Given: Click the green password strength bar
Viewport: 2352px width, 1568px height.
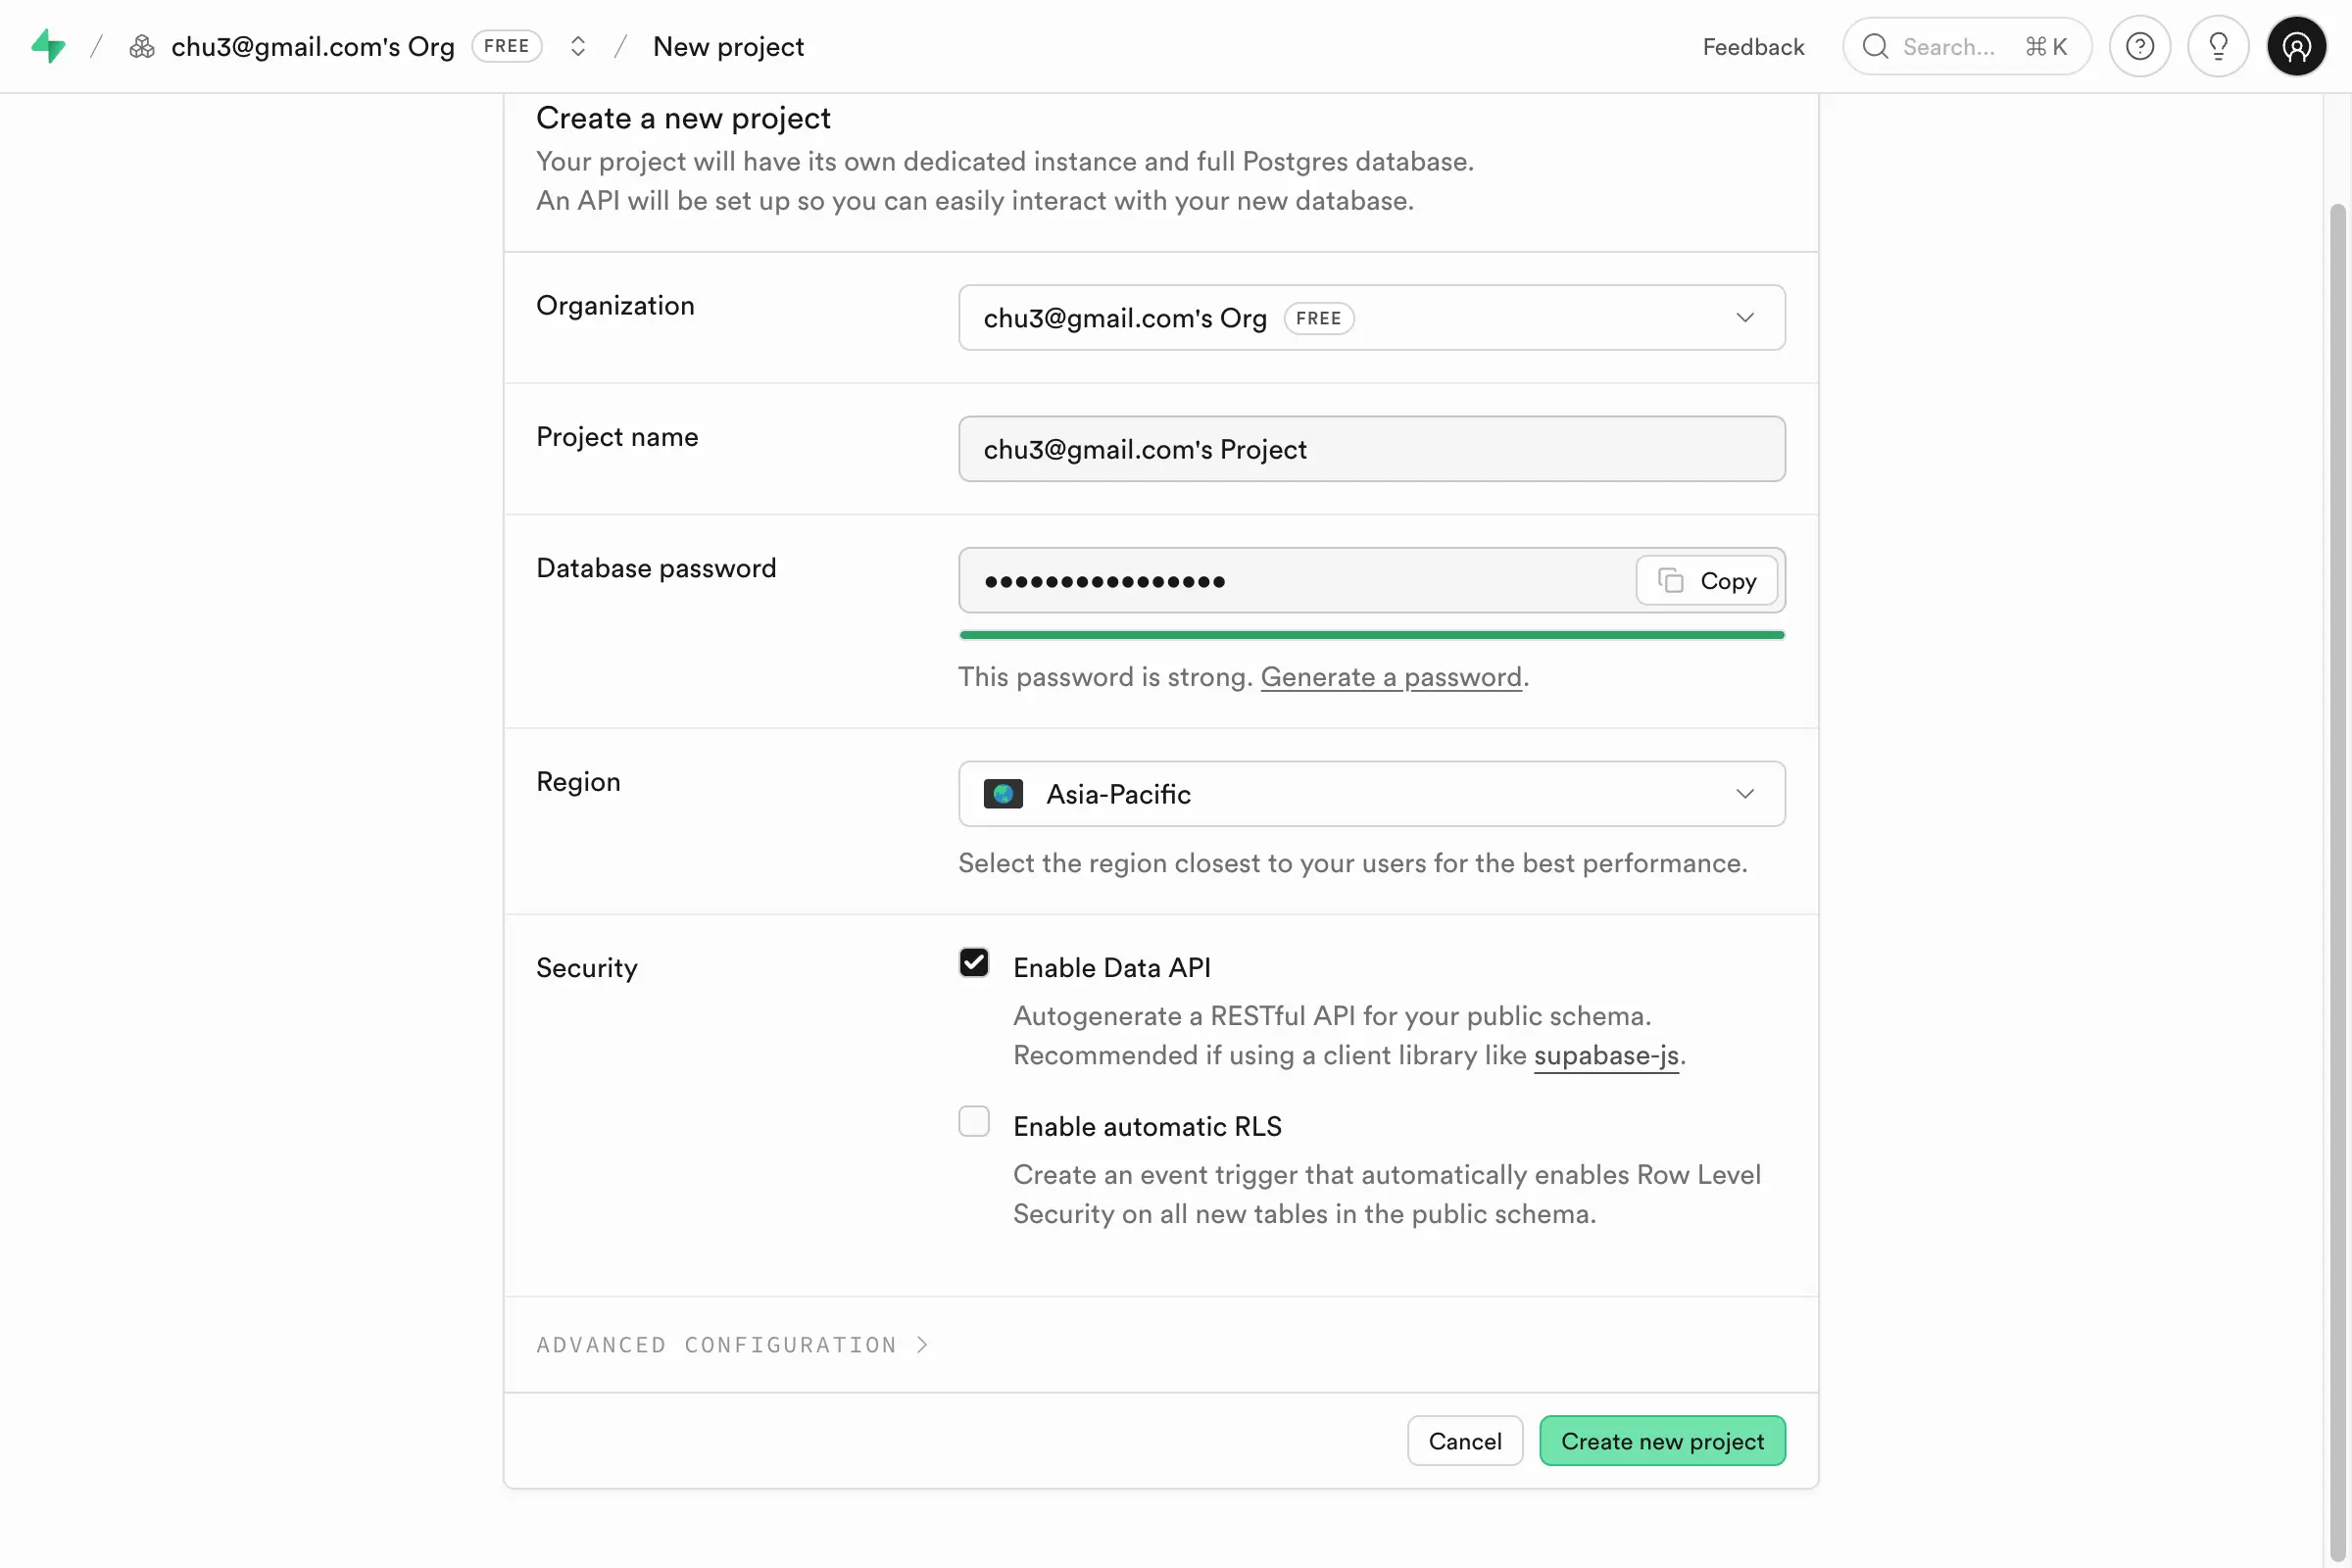Looking at the screenshot, I should click(1371, 635).
